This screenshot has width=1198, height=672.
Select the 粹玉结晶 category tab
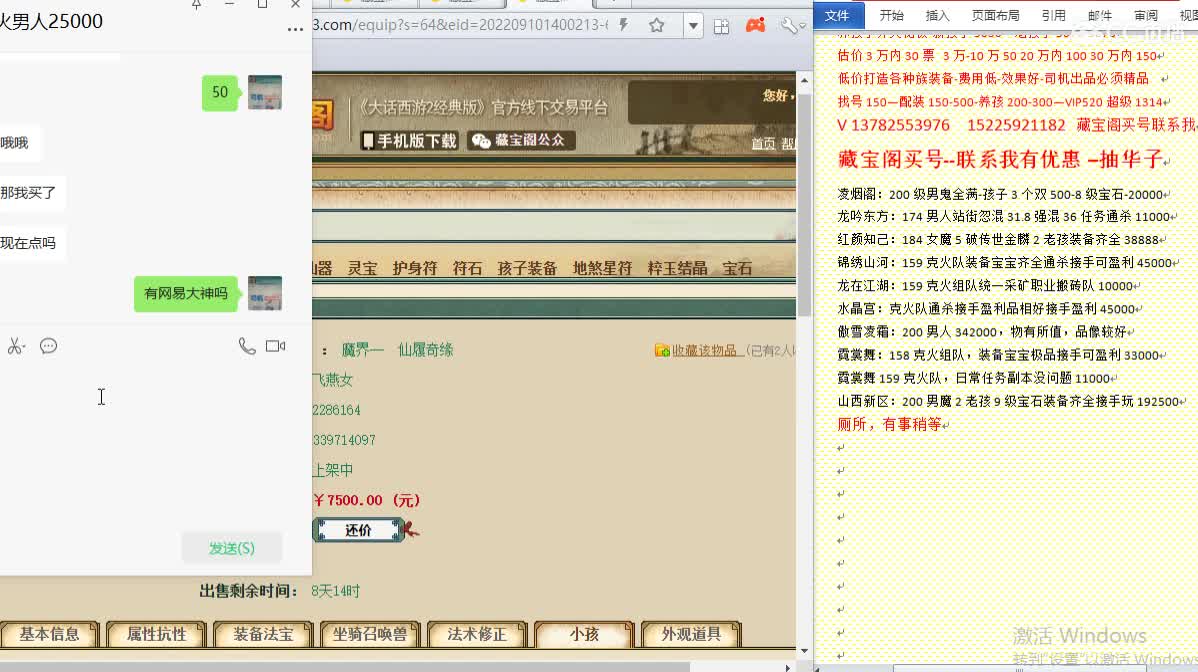677,268
